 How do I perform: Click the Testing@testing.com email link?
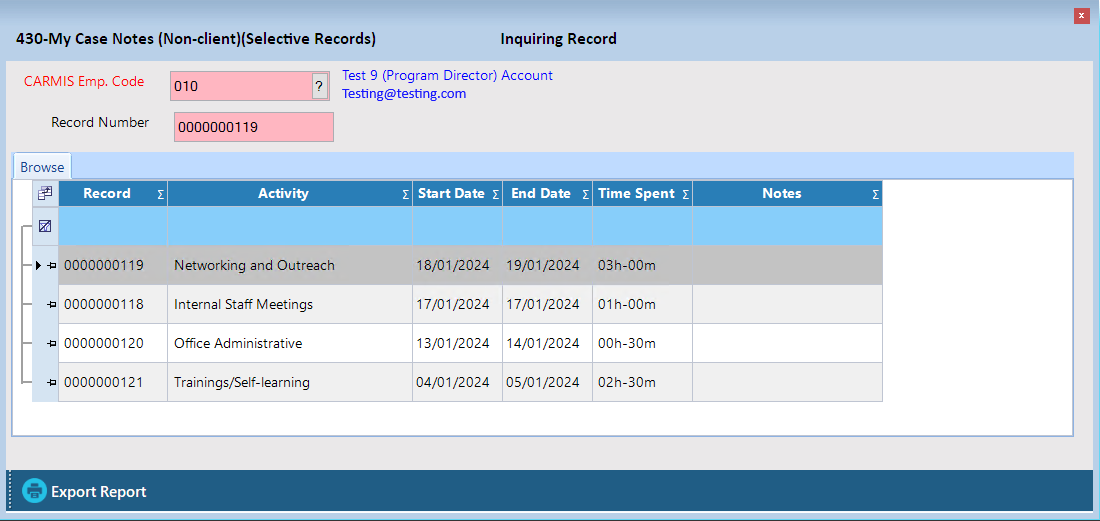tap(404, 94)
